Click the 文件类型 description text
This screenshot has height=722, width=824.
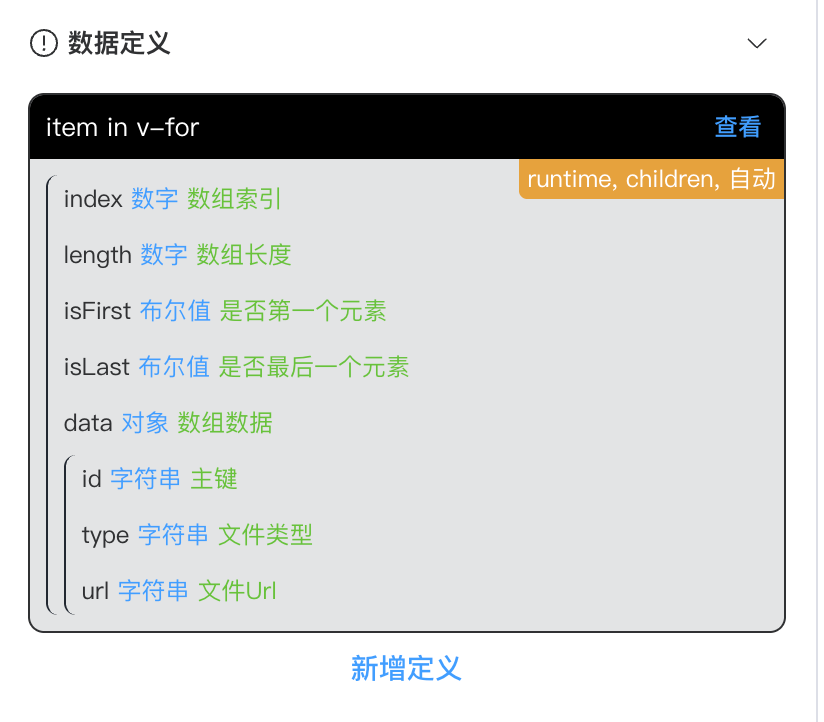[265, 535]
